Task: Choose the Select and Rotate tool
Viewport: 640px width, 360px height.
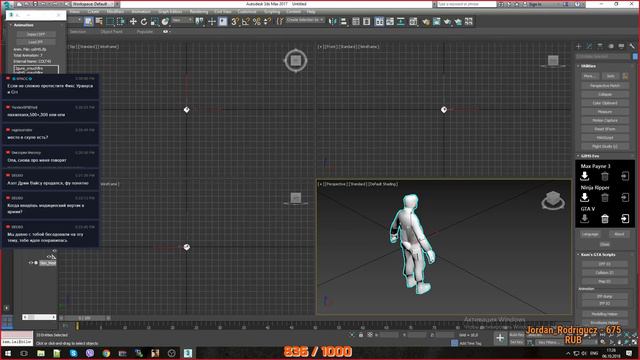Action: [144, 21]
